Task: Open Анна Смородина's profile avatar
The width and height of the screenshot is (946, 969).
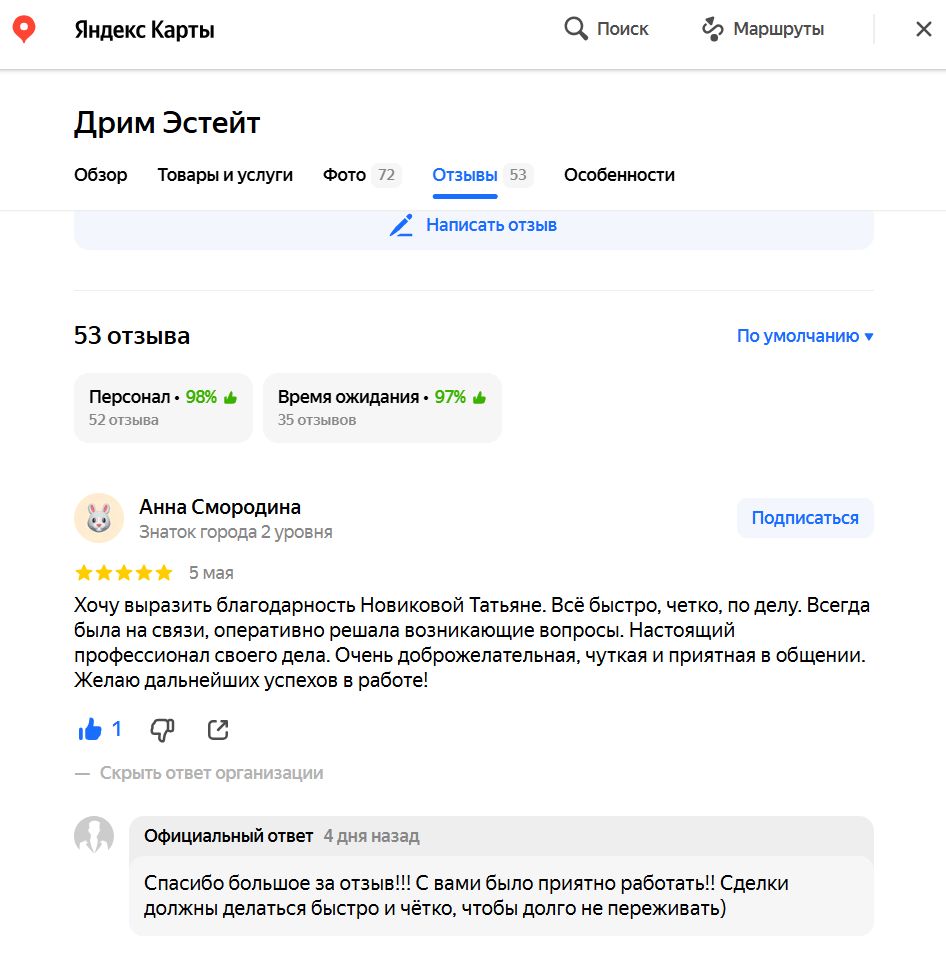Action: [x=100, y=517]
